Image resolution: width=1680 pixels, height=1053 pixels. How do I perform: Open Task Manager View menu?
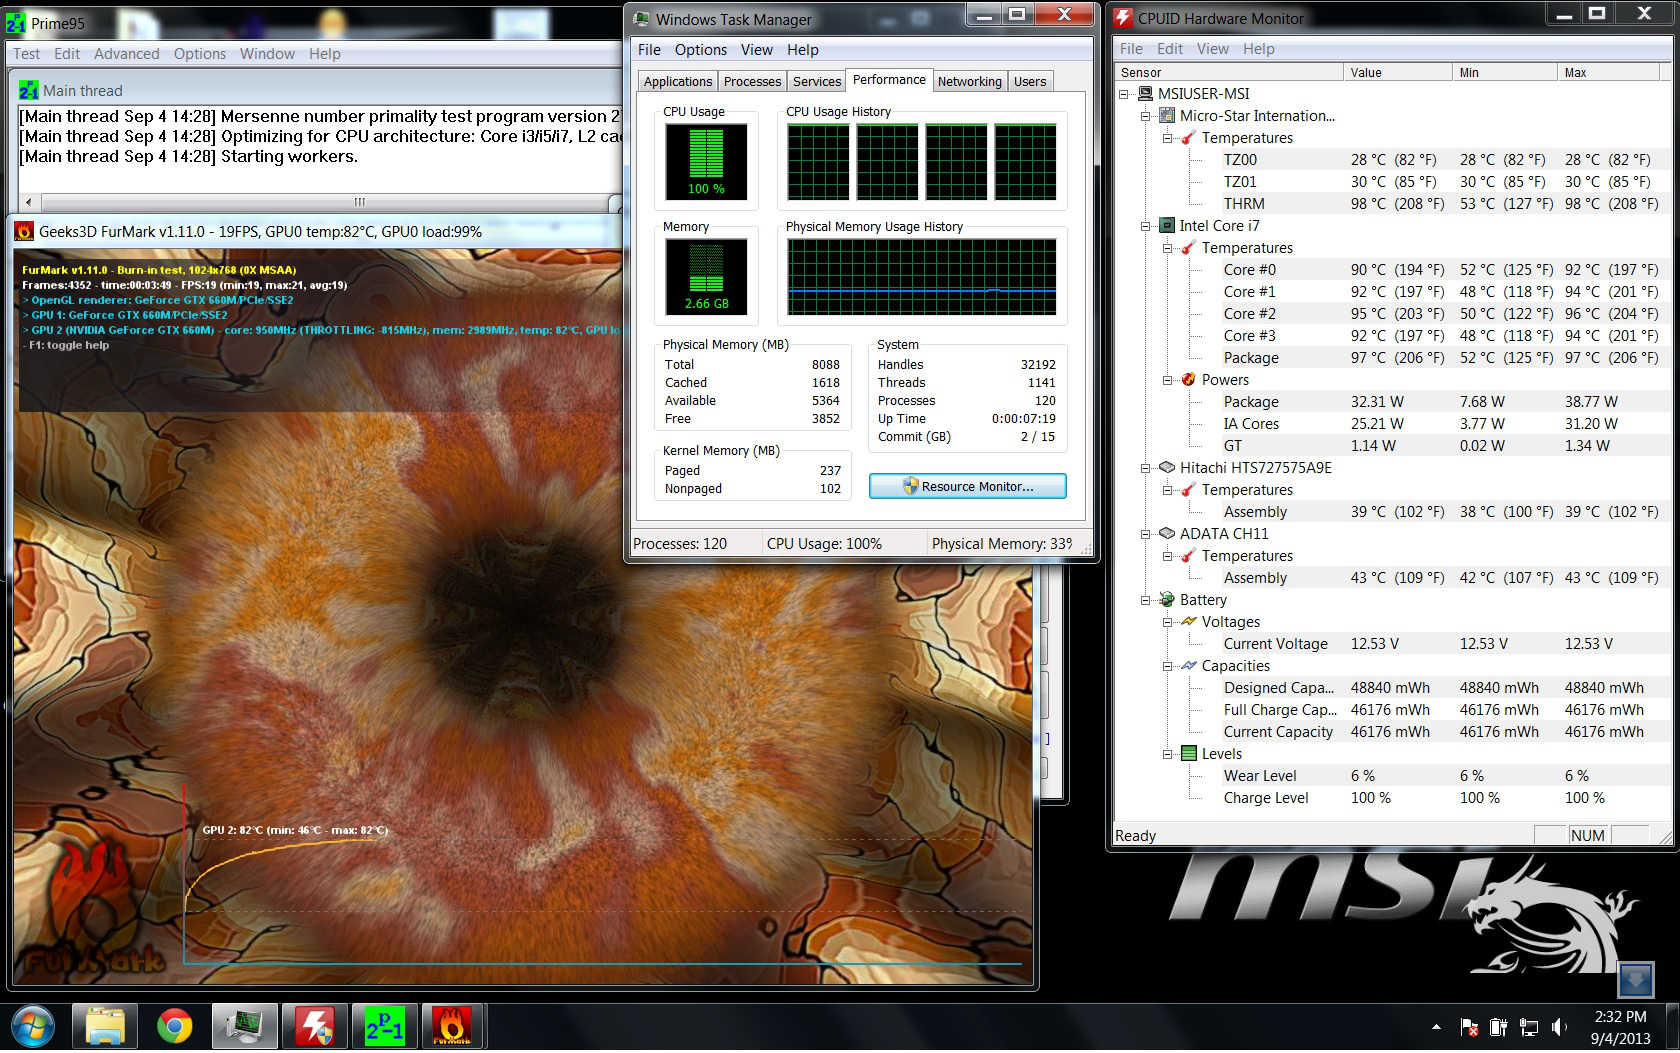[757, 50]
